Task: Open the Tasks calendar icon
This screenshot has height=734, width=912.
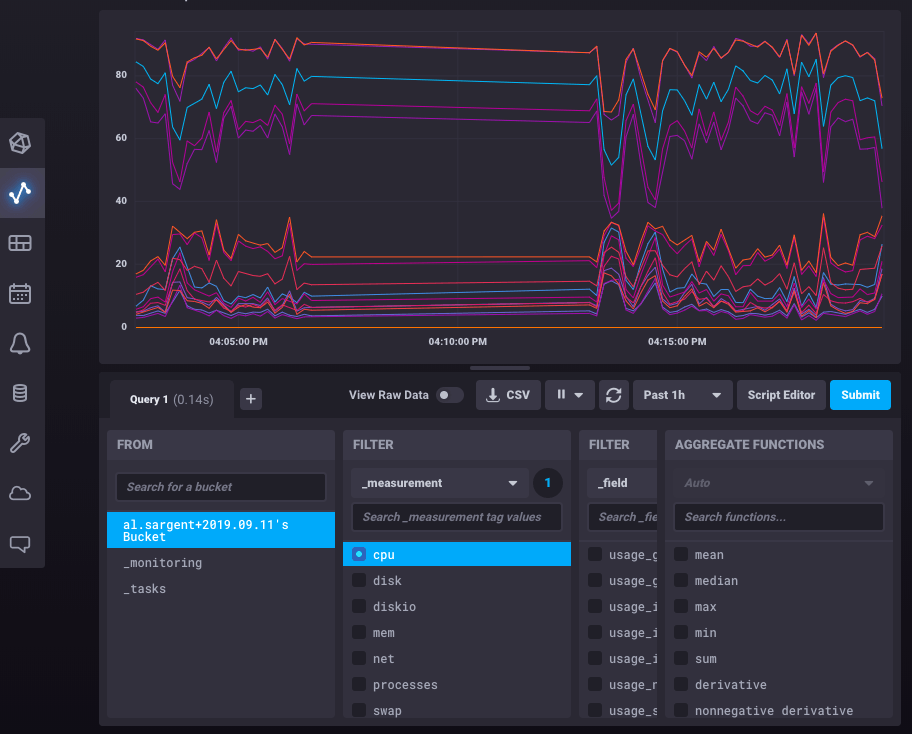Action: tap(22, 292)
